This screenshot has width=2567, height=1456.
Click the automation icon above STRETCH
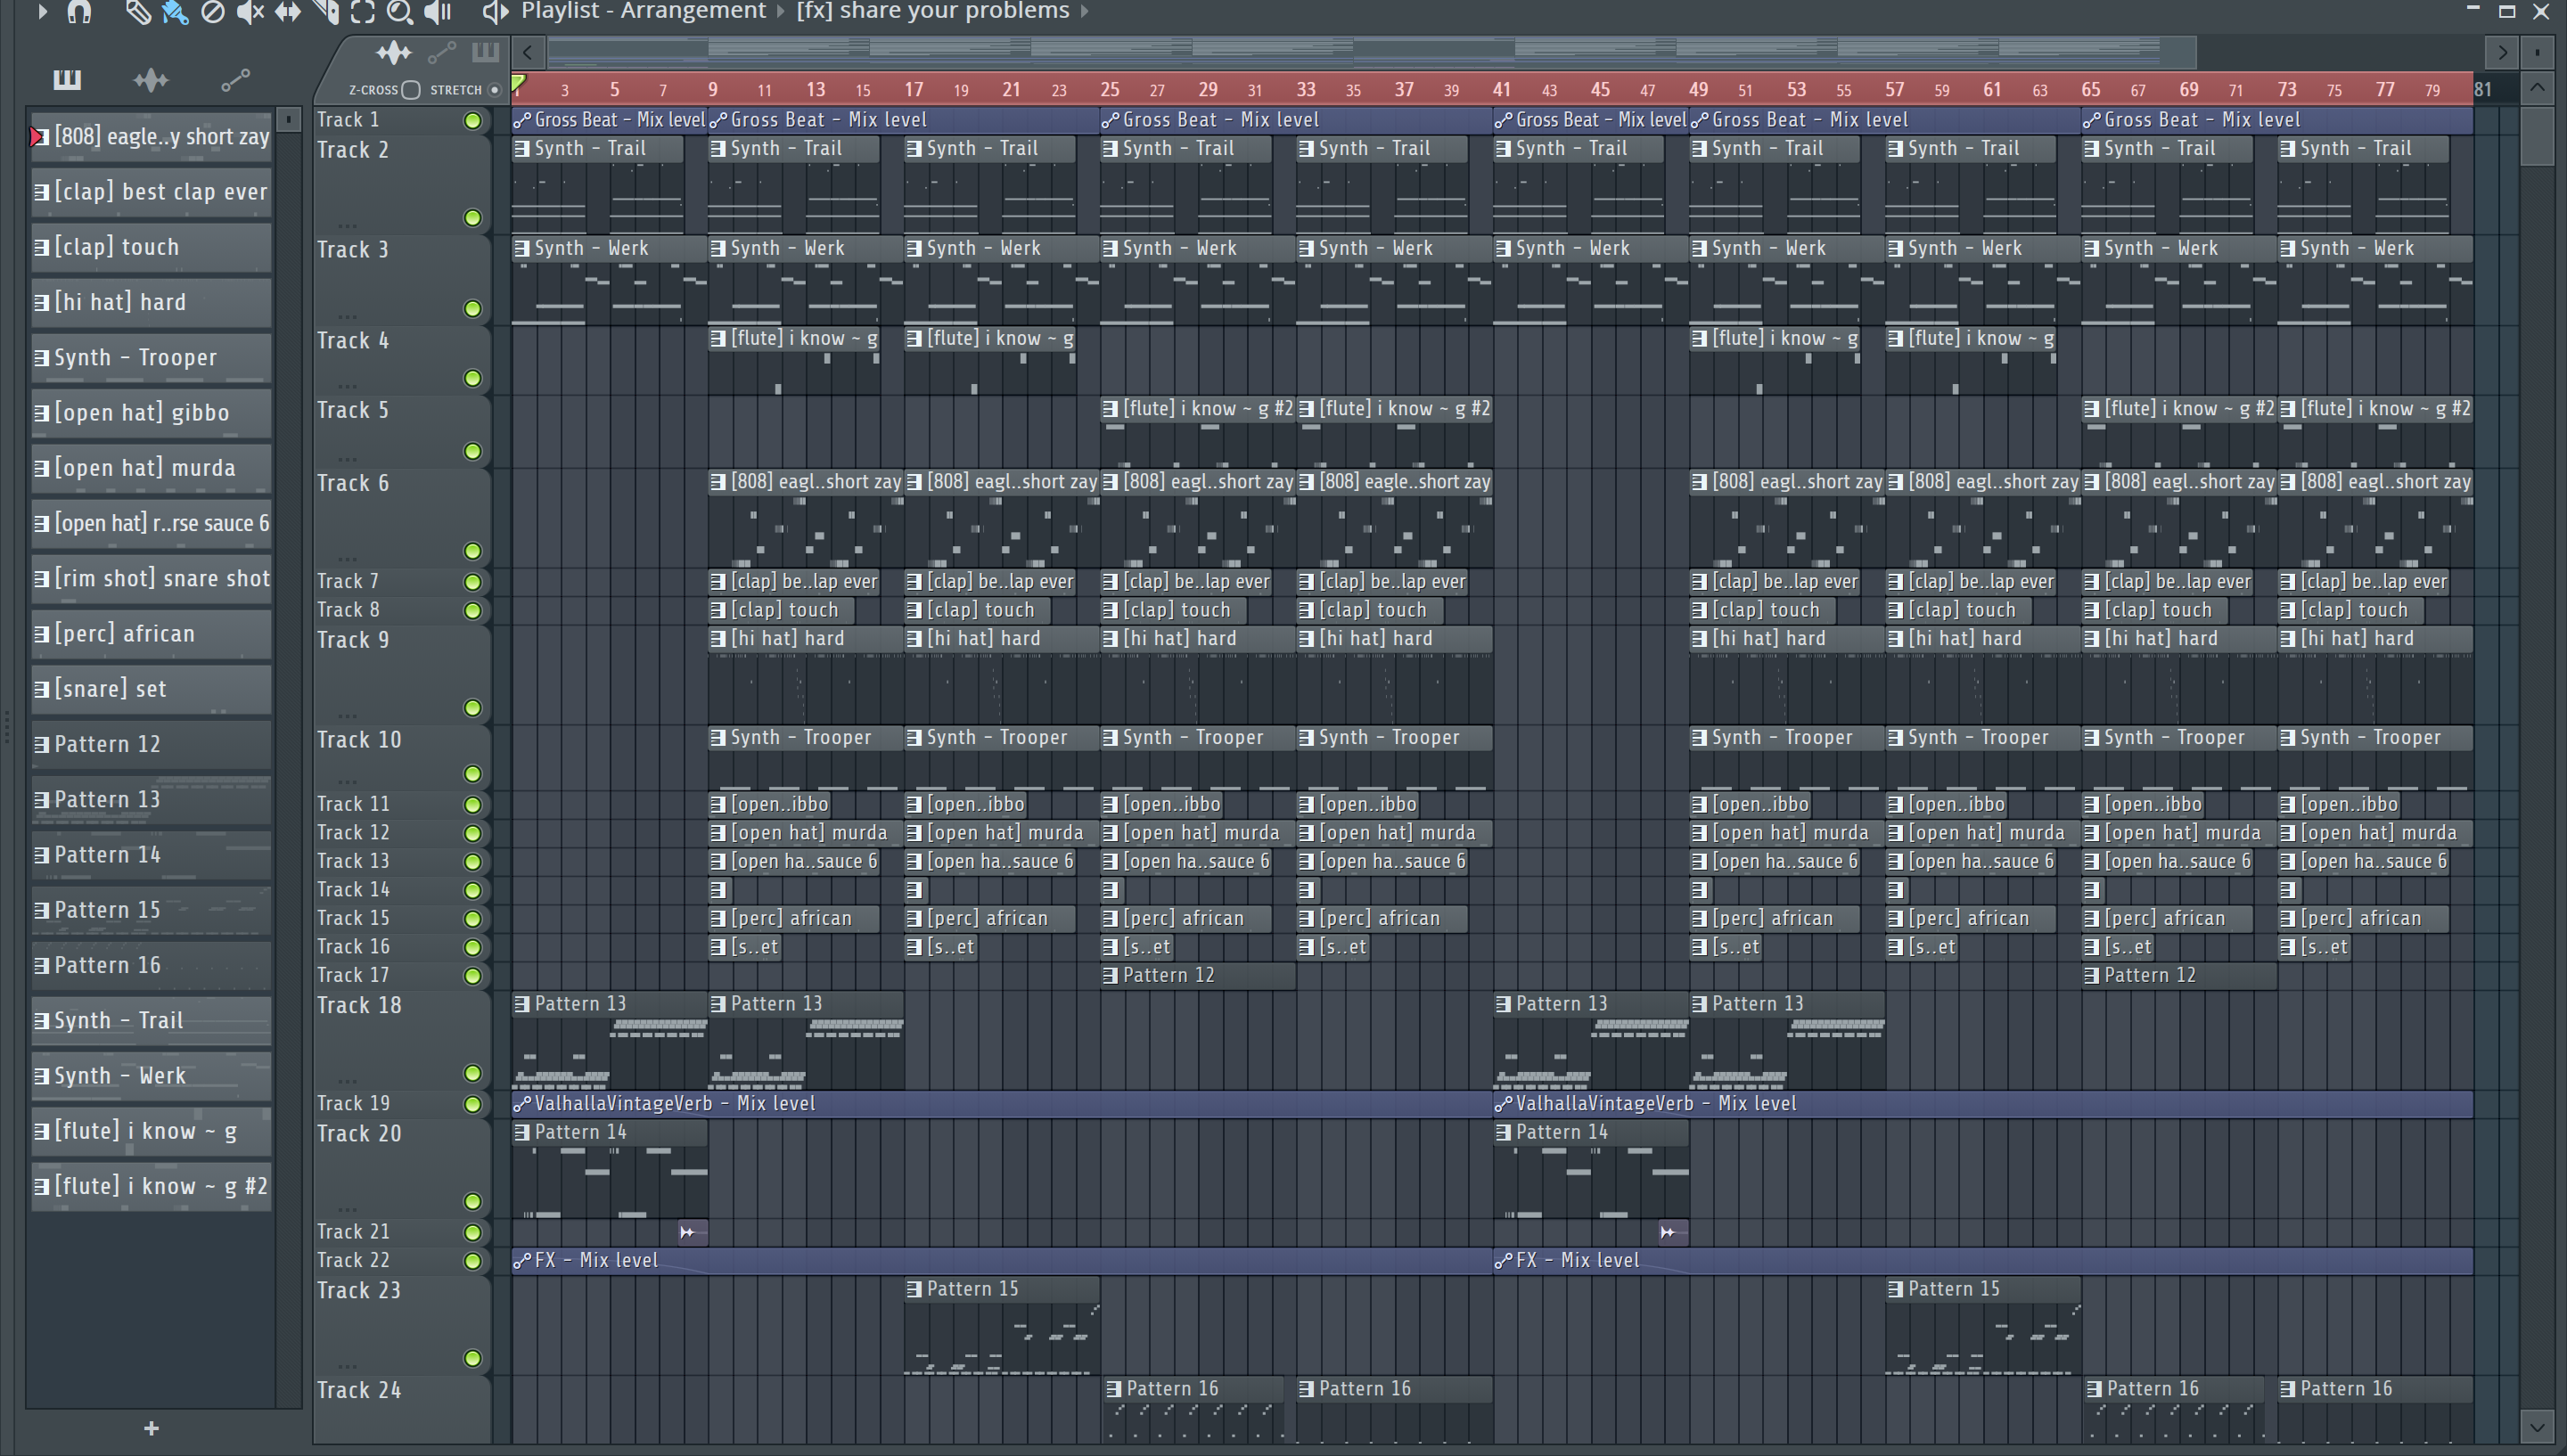[442, 52]
